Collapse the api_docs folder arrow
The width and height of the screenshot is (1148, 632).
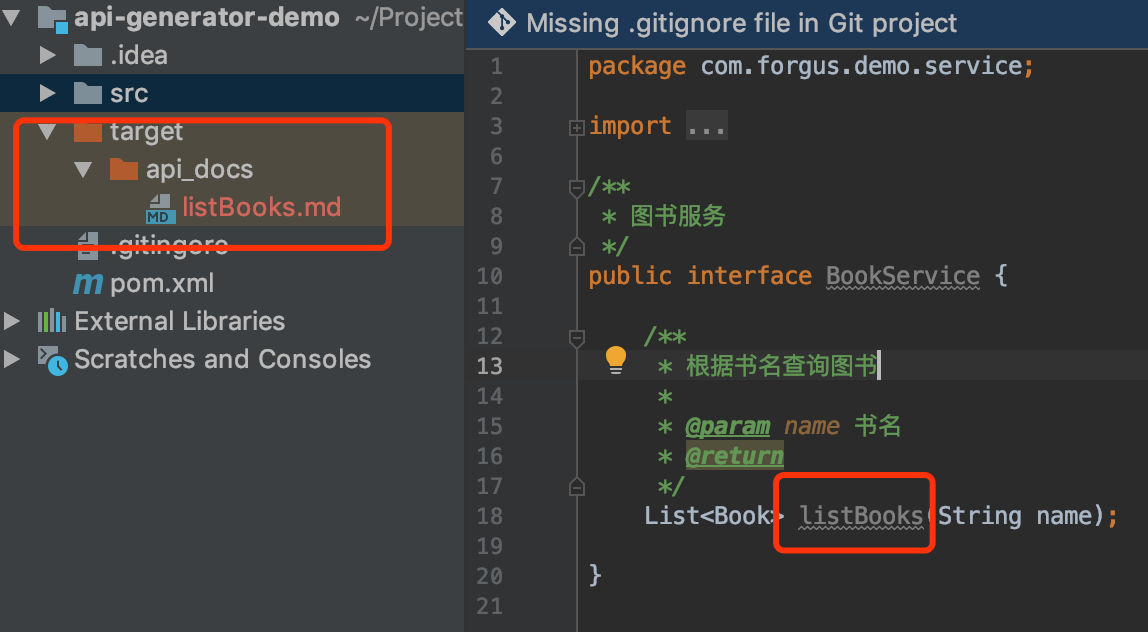[x=83, y=170]
